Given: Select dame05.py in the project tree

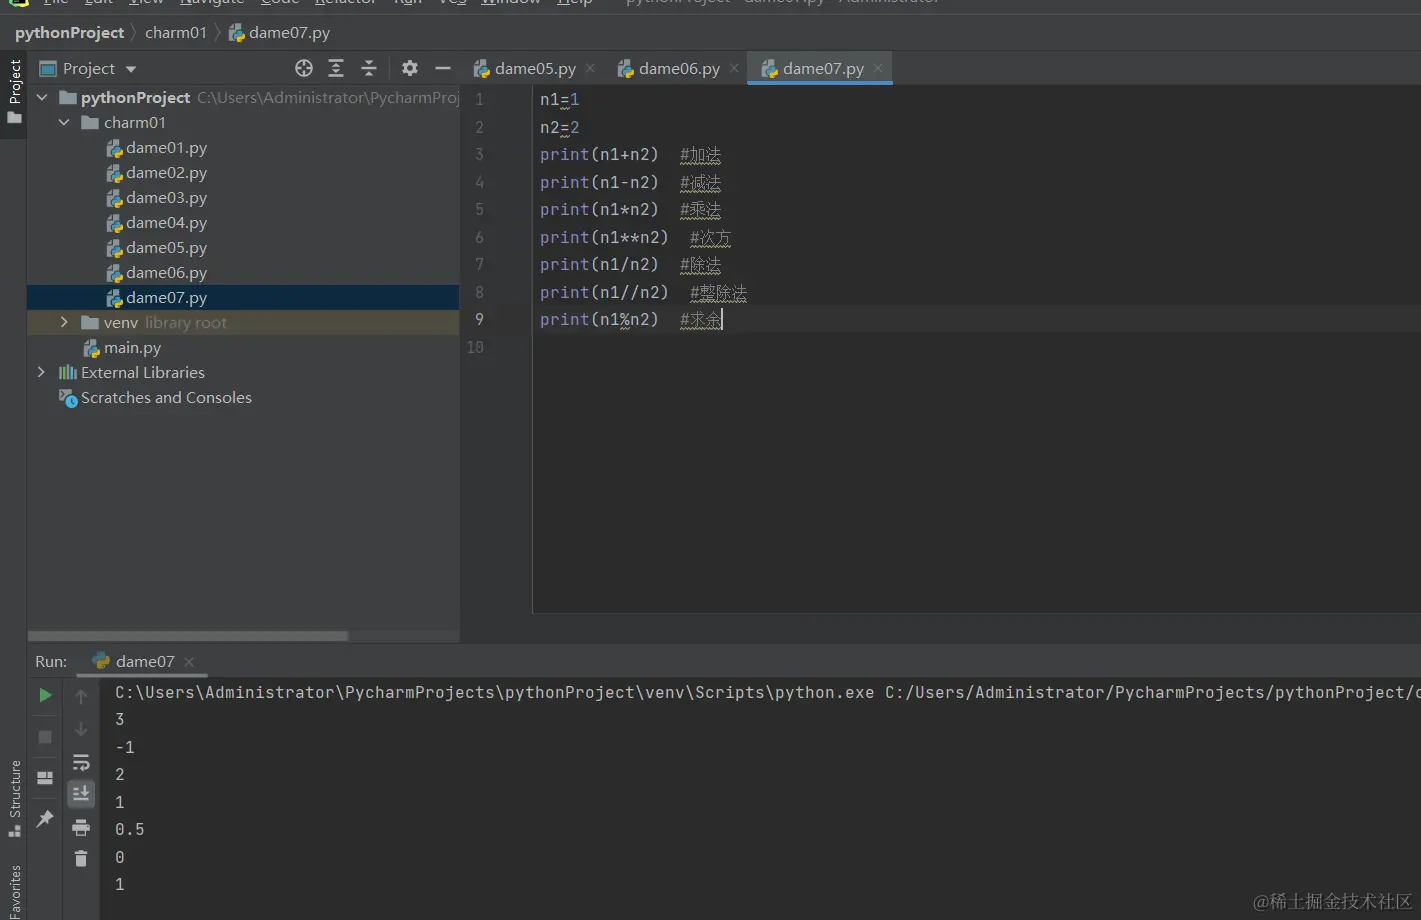Looking at the screenshot, I should [166, 248].
